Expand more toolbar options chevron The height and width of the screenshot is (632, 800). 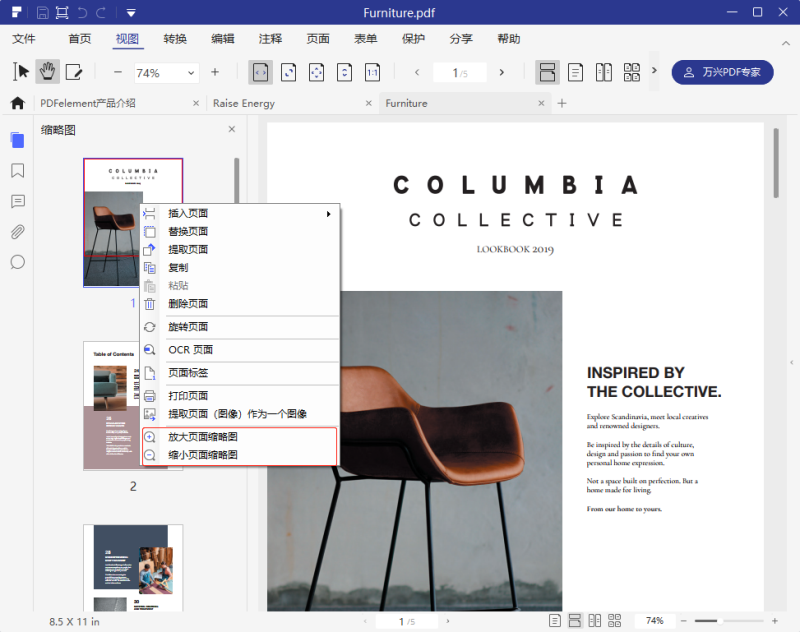[x=654, y=71]
